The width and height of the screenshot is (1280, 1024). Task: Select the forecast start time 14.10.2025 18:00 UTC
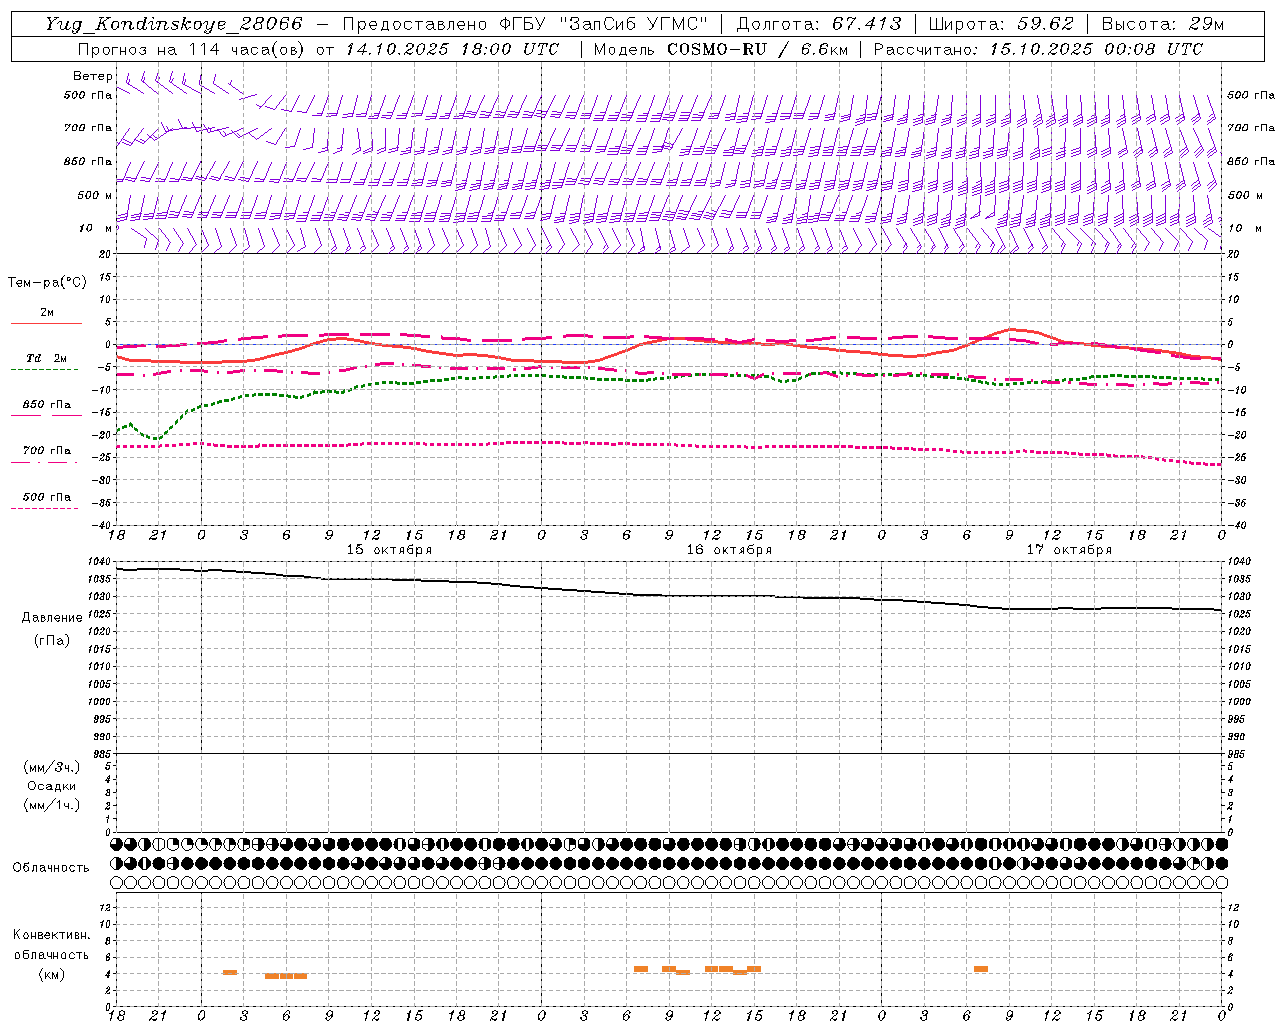[452, 49]
